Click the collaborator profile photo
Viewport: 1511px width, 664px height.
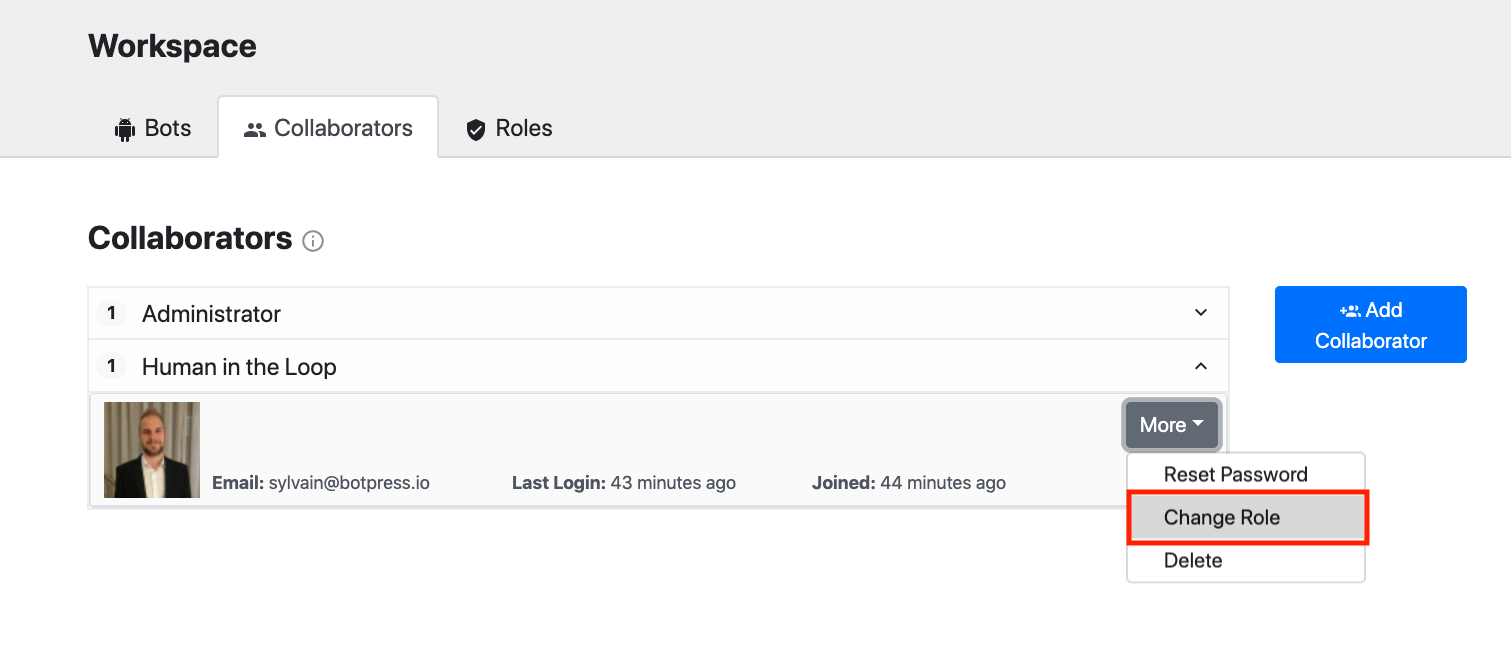(x=152, y=450)
